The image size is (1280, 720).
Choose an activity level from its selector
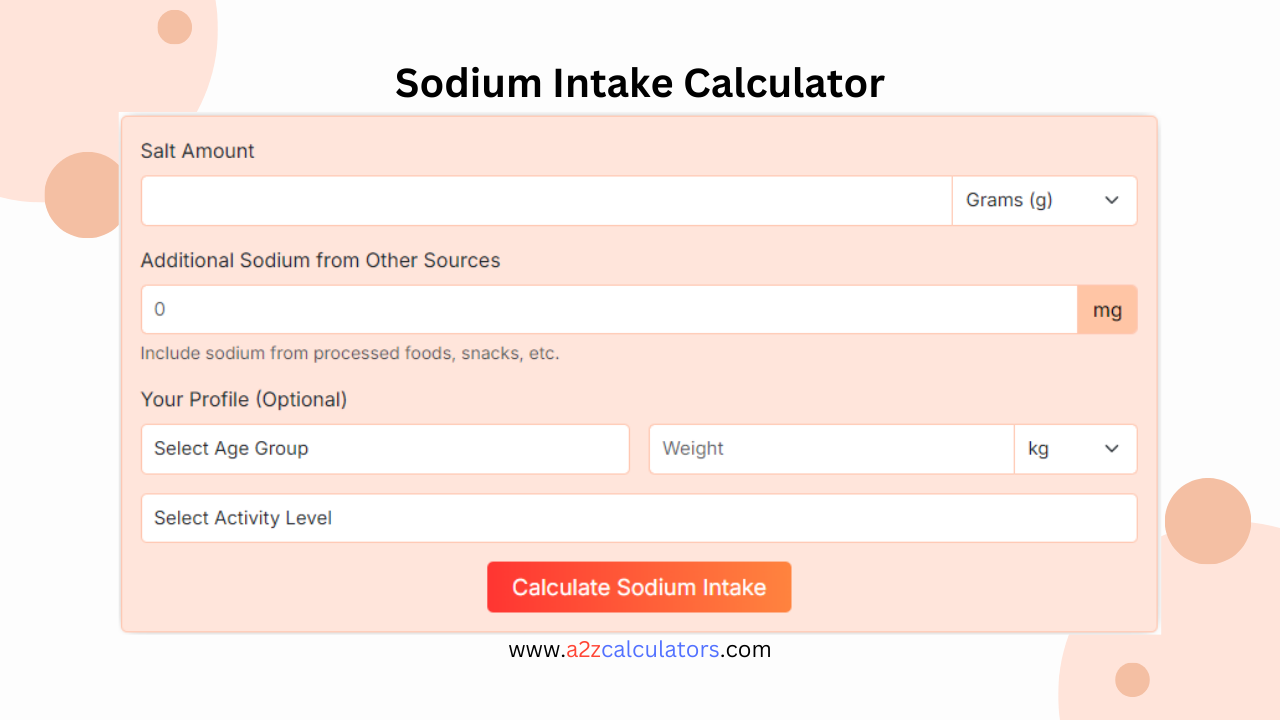pos(639,518)
